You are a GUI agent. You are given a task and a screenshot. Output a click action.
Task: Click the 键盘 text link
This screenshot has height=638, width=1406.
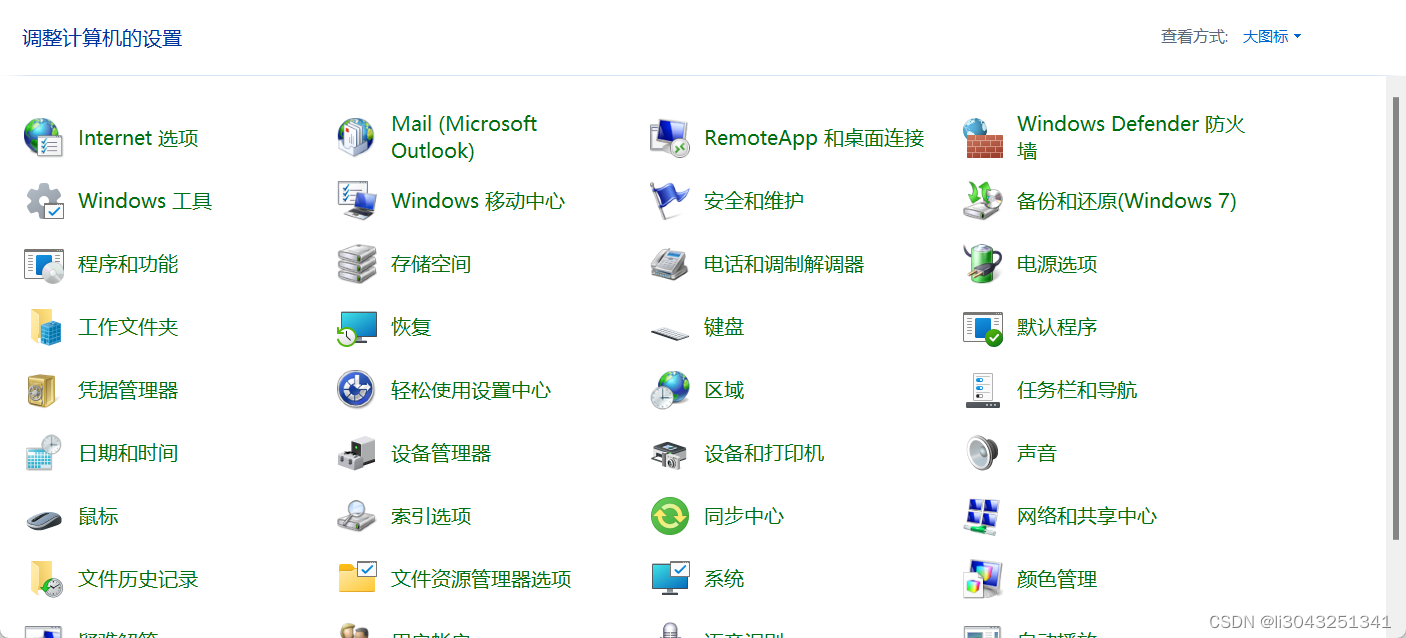724,327
